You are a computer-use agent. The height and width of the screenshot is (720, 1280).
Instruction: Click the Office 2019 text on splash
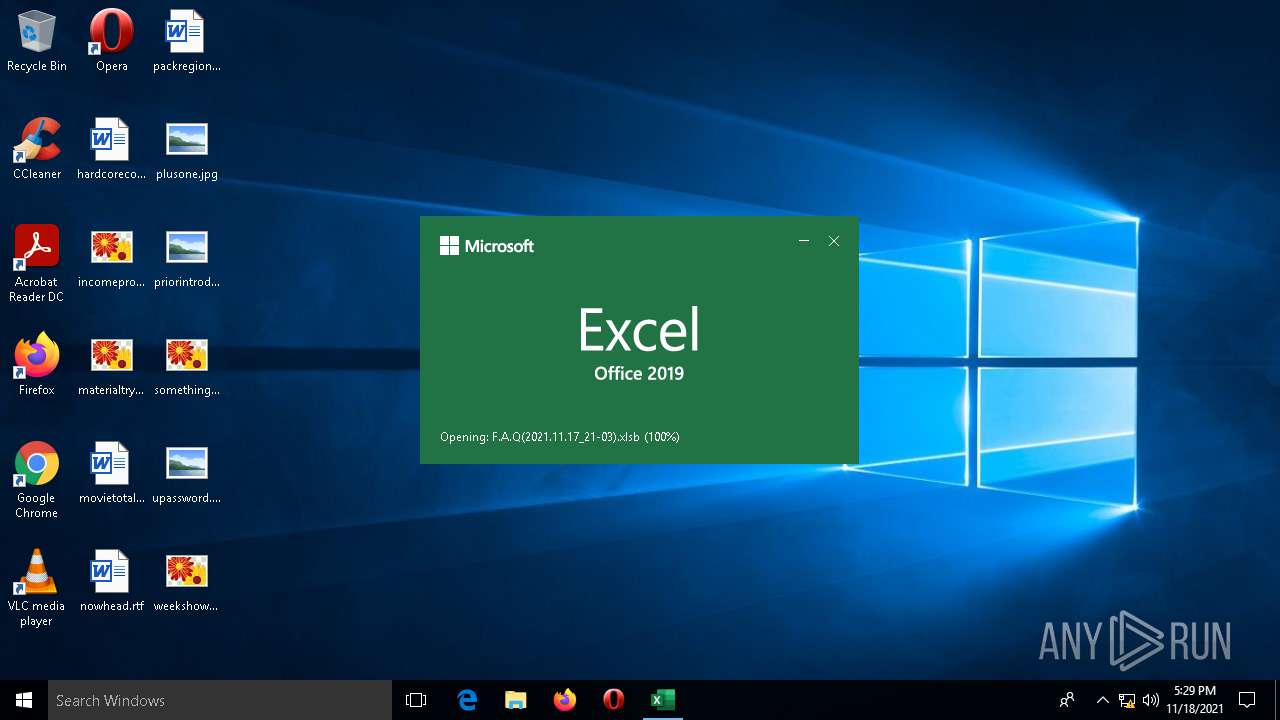pos(639,374)
